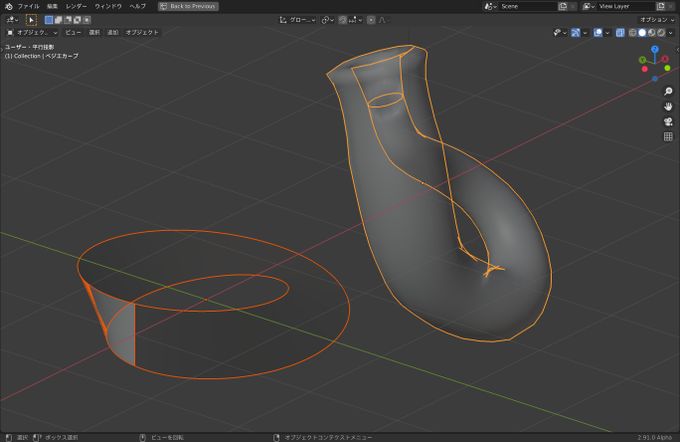Click the Back to Previous button
680x442 pixels.
(x=188, y=7)
